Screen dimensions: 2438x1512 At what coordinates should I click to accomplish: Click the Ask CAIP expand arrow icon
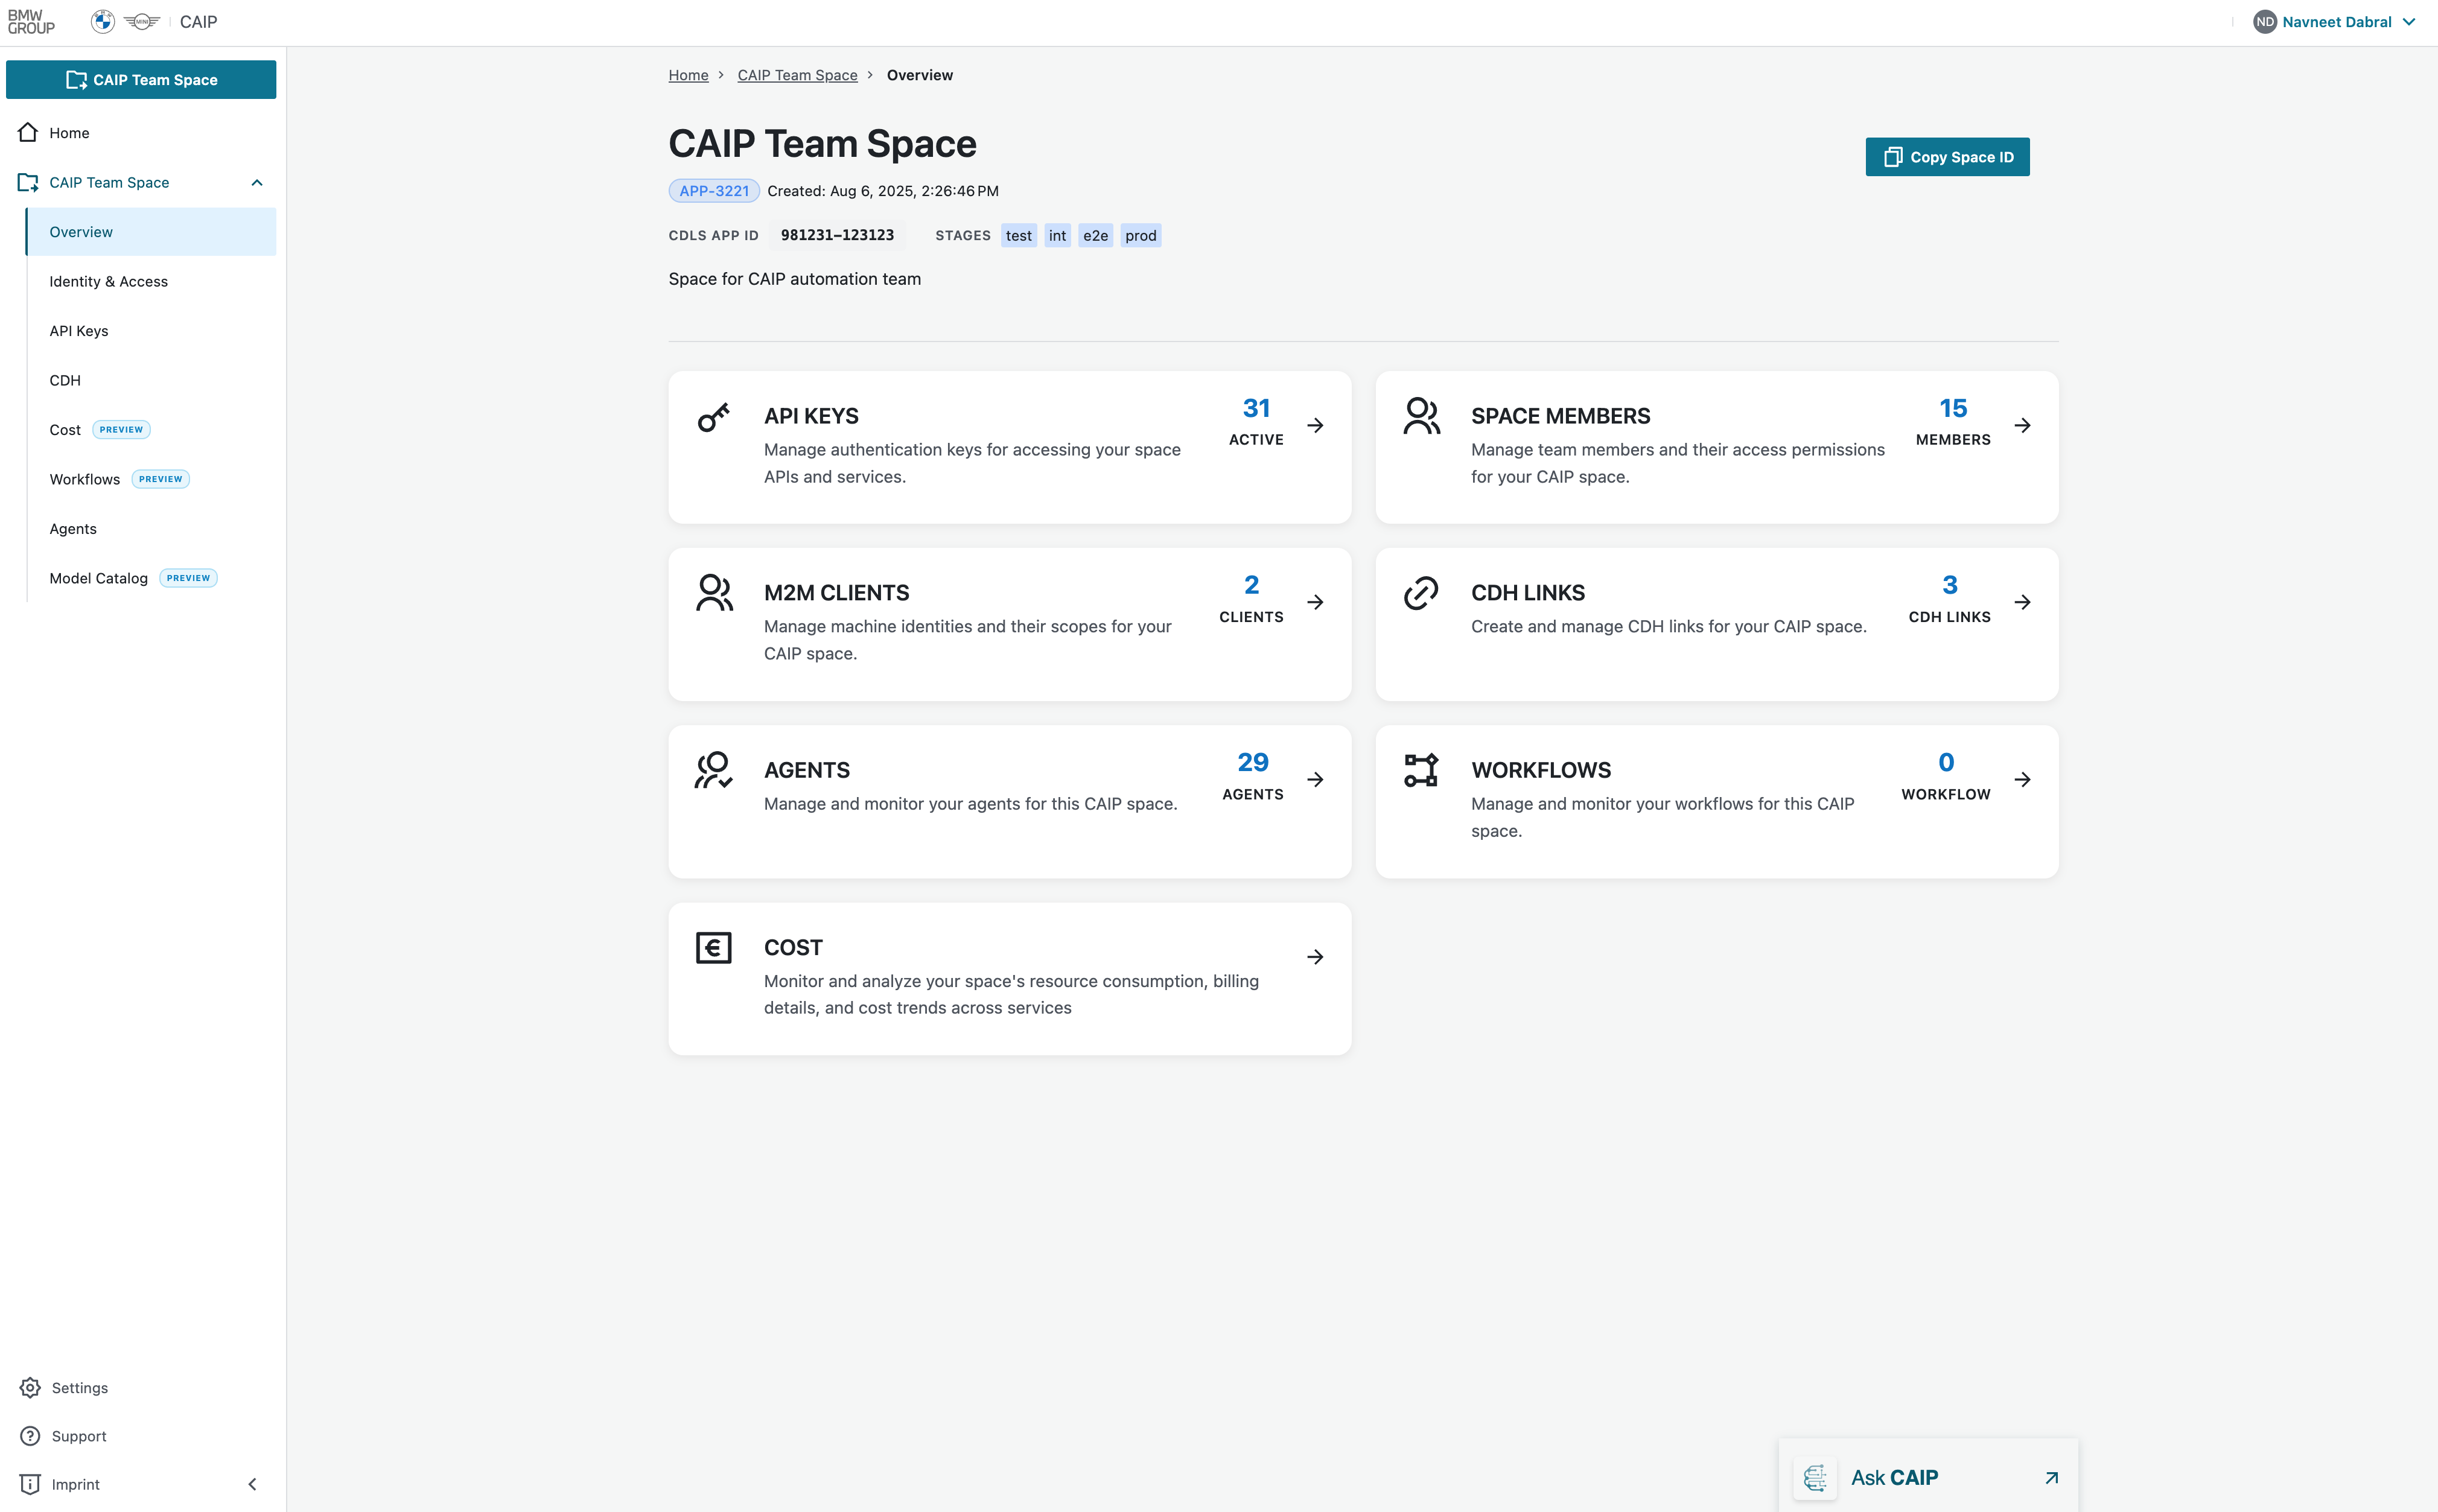coord(2051,1478)
